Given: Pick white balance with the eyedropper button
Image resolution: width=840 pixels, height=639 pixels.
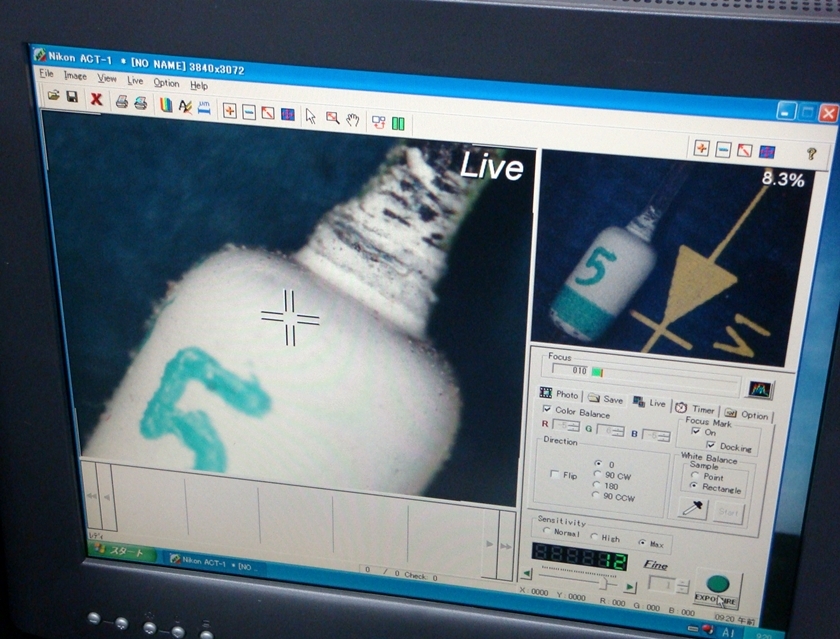Looking at the screenshot, I should coord(693,508).
